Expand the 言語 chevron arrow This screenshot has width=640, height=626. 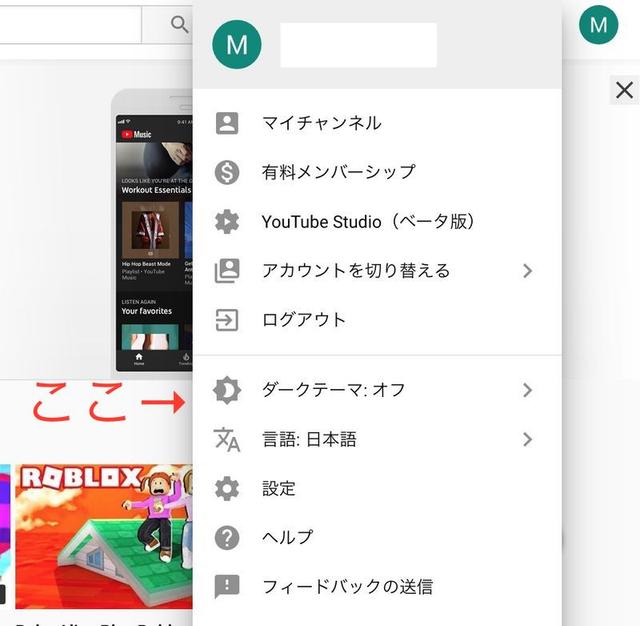point(527,440)
